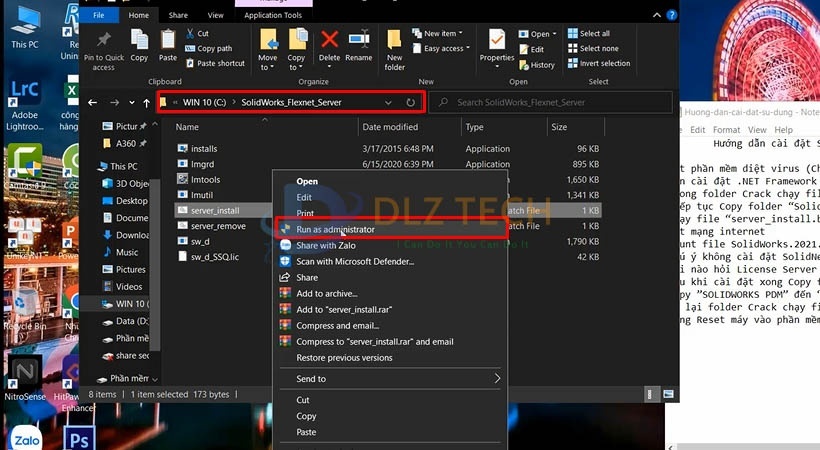
Task: Sort by Date modified column
Action: tap(390, 127)
